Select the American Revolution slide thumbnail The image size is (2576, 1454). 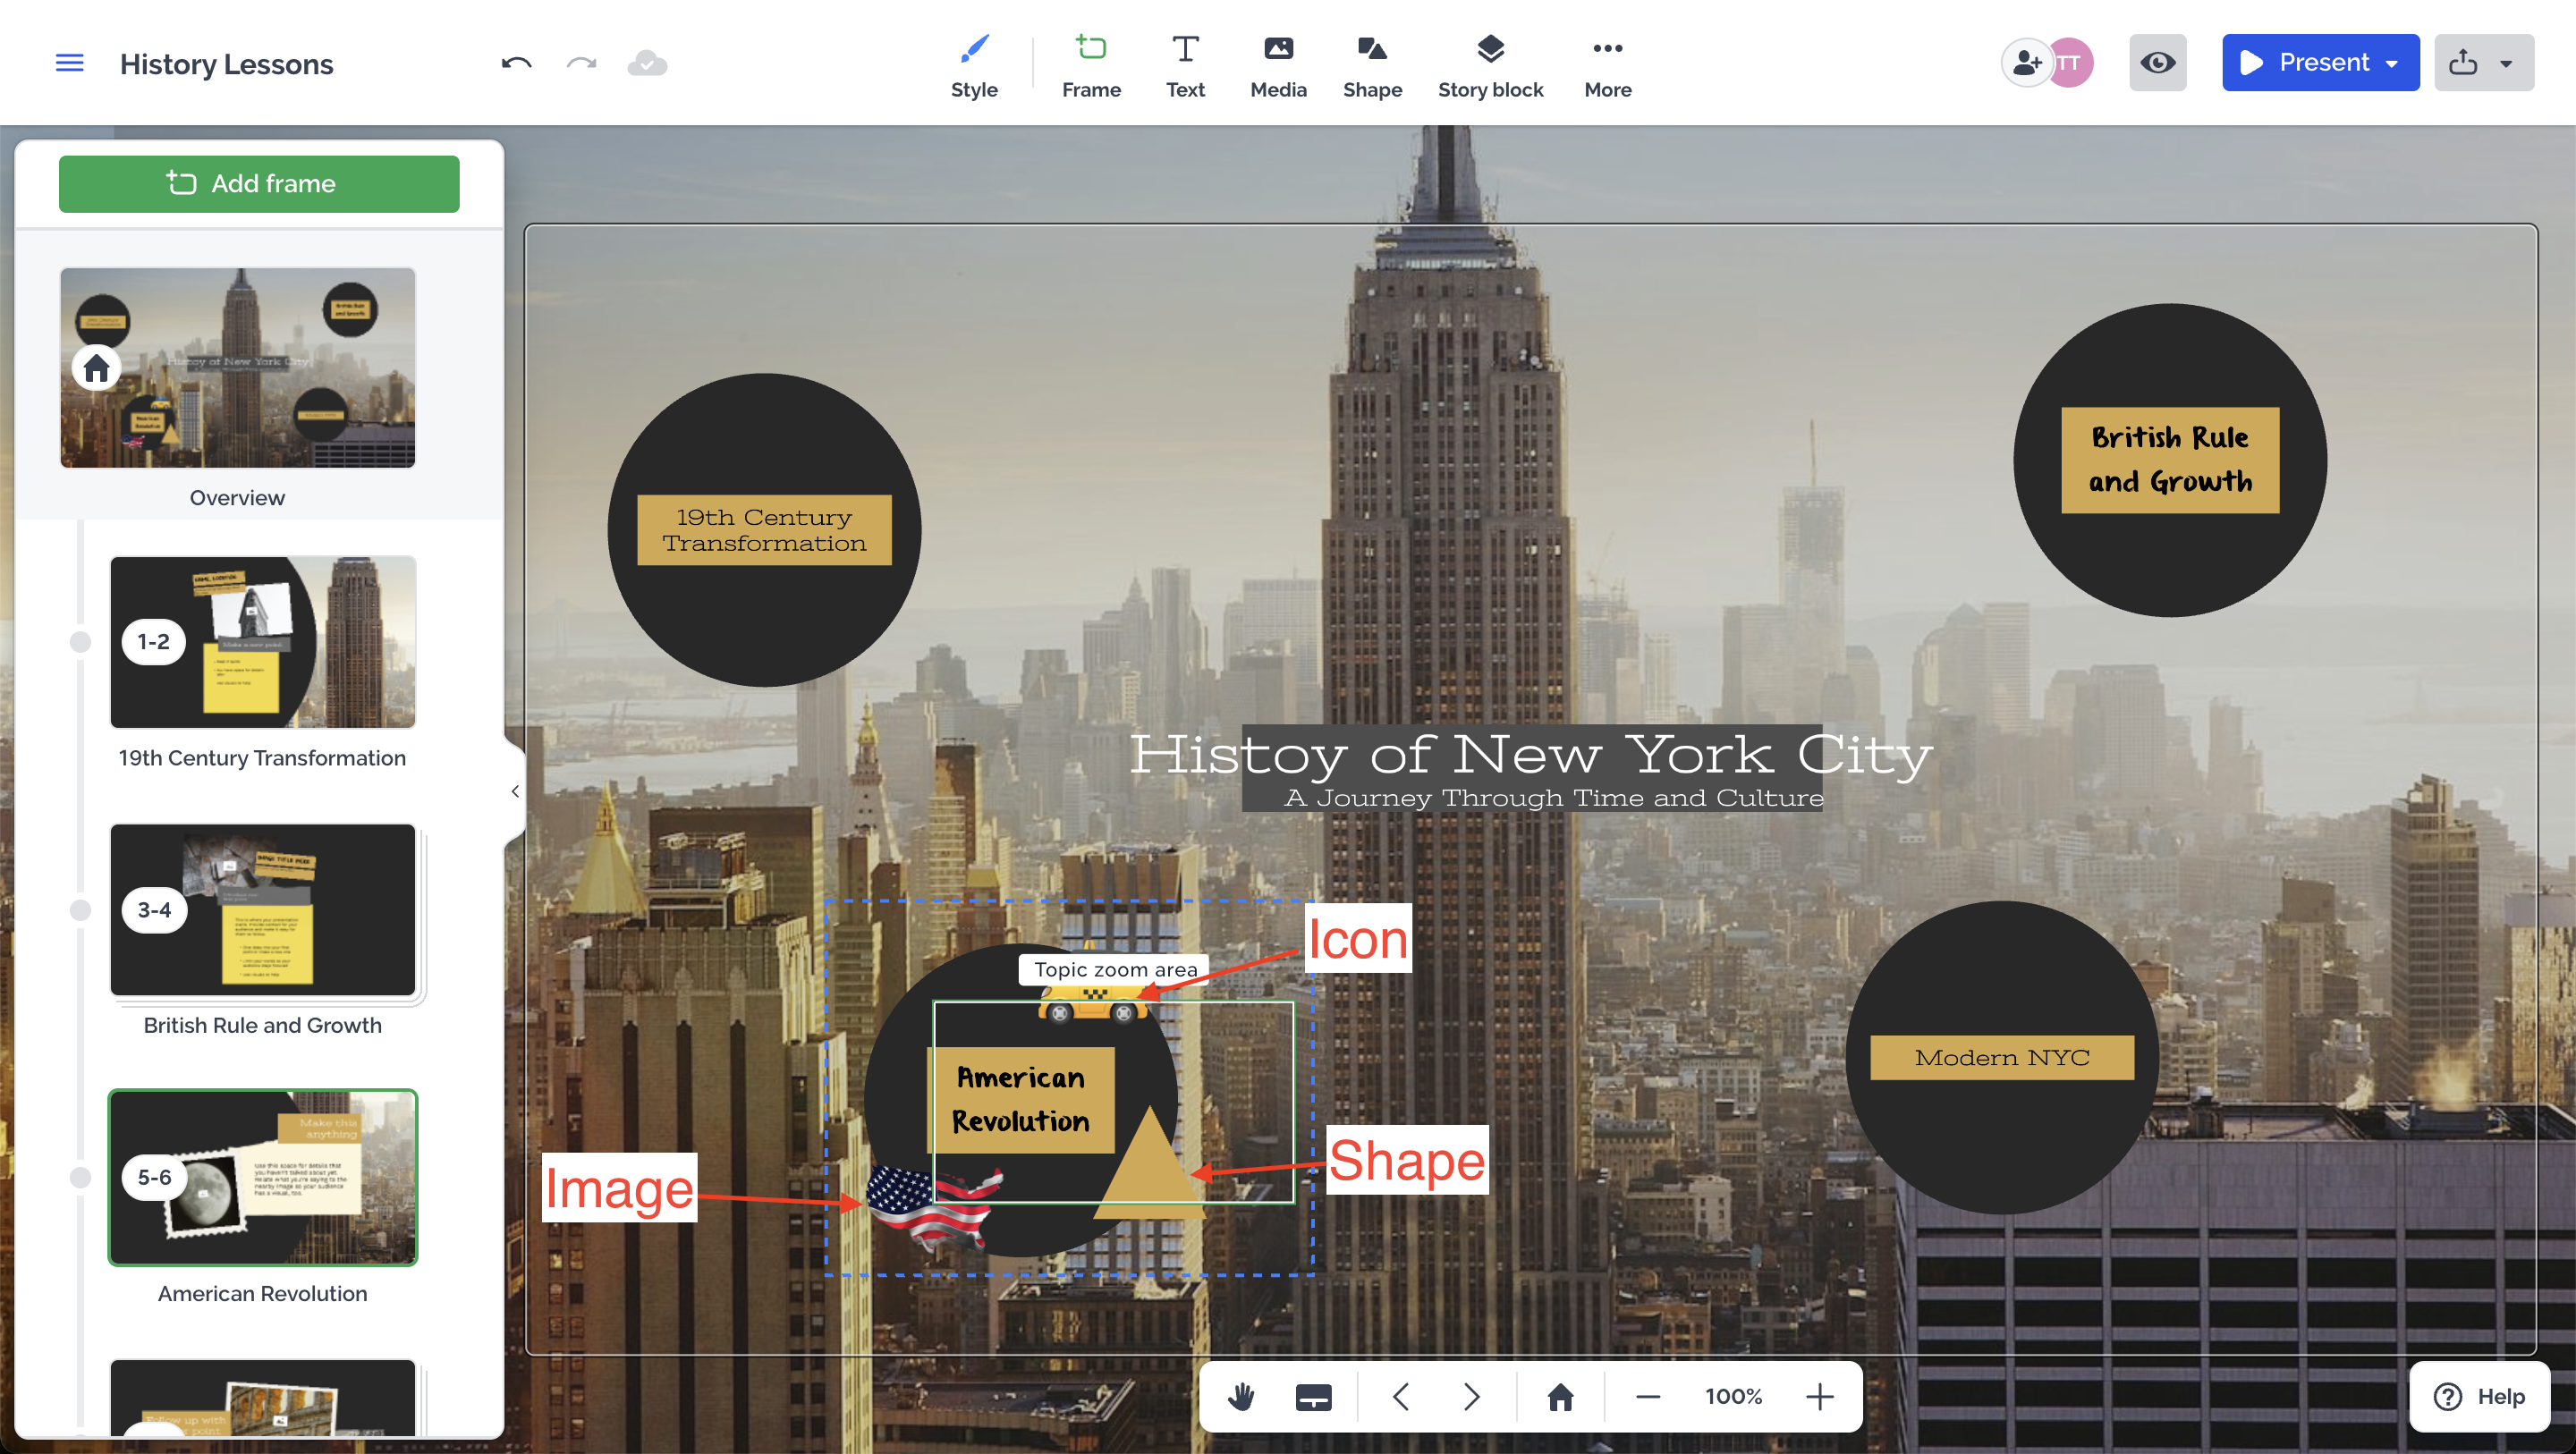[x=263, y=1178]
